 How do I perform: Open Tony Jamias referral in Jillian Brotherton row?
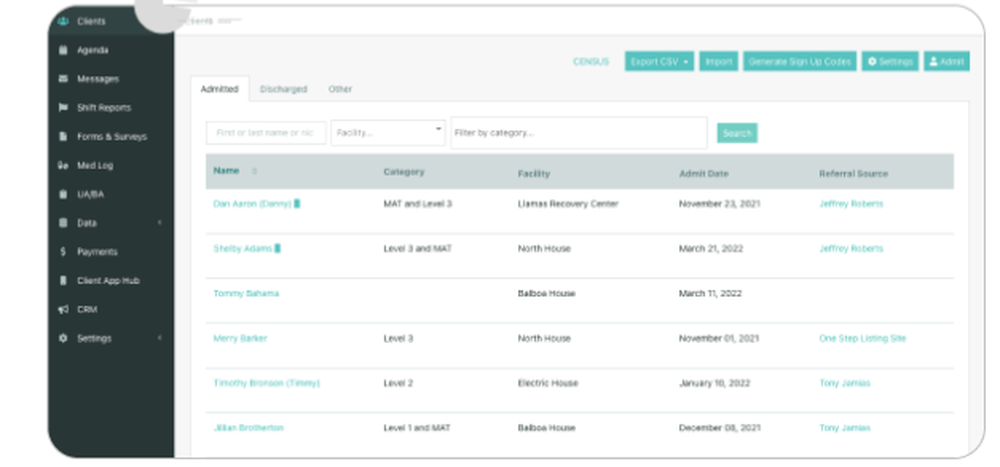844,427
